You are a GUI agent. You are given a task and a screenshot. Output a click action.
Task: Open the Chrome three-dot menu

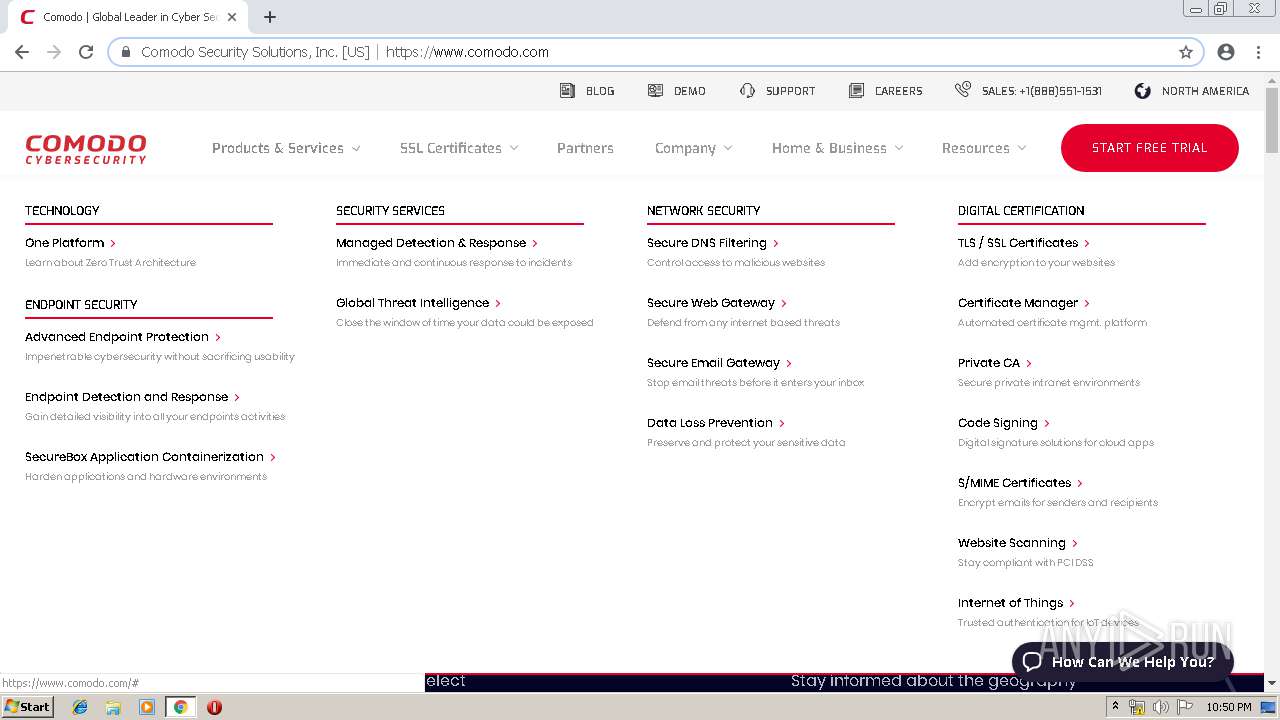point(1258,52)
